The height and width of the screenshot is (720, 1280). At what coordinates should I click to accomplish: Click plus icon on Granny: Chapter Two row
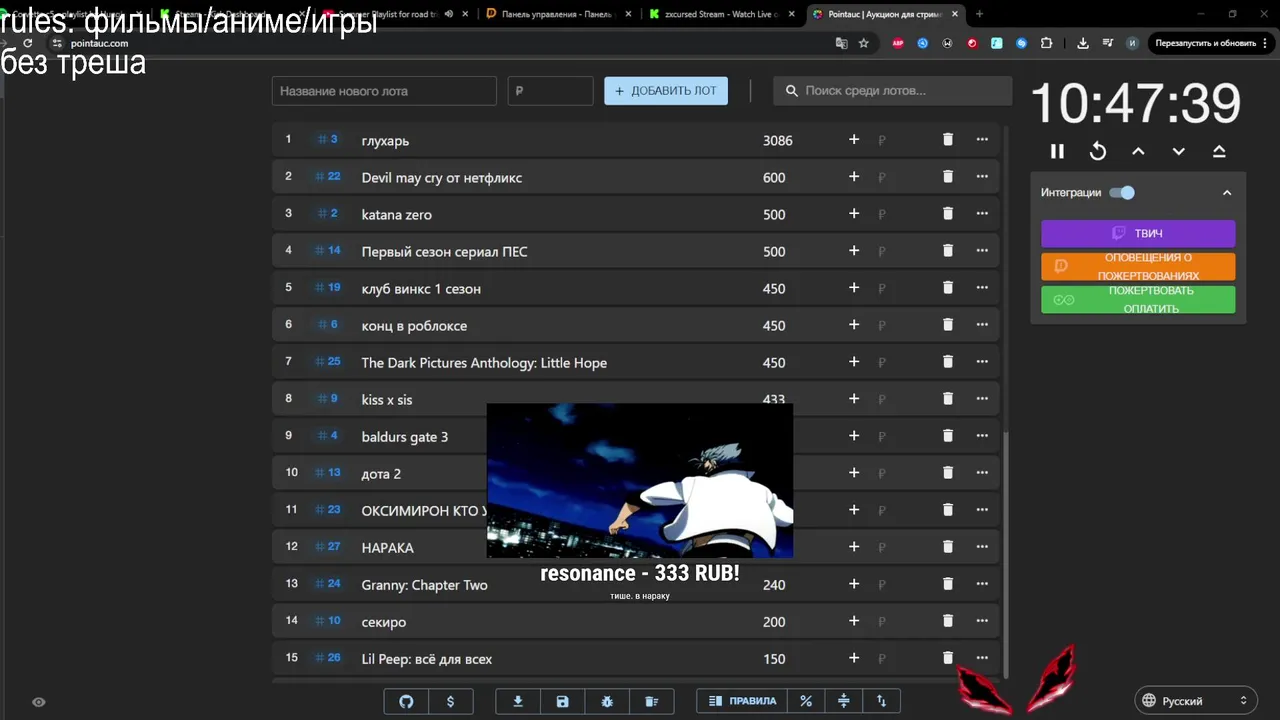854,584
